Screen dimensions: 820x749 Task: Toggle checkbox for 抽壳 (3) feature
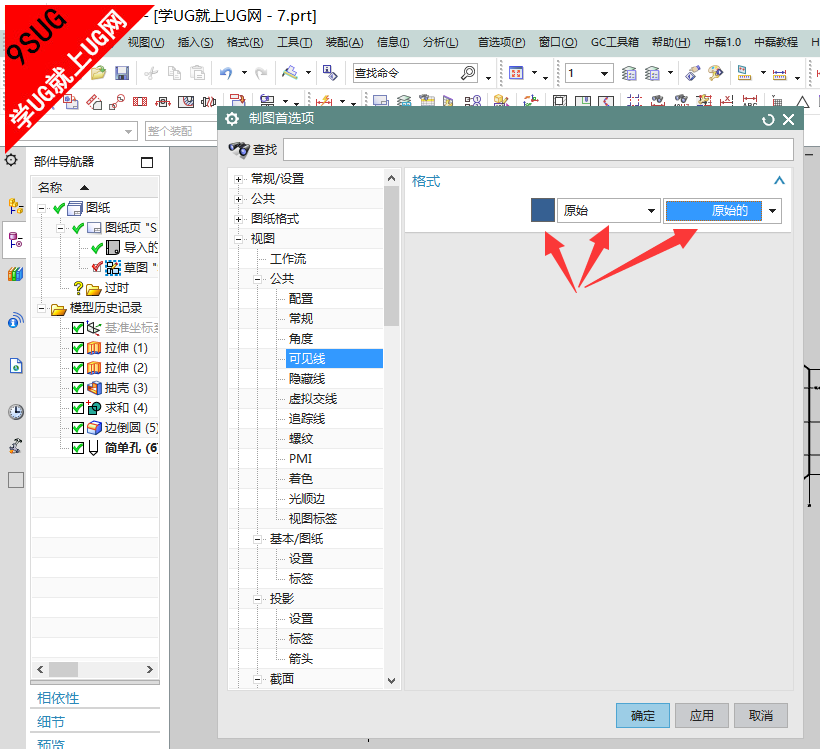pos(77,388)
